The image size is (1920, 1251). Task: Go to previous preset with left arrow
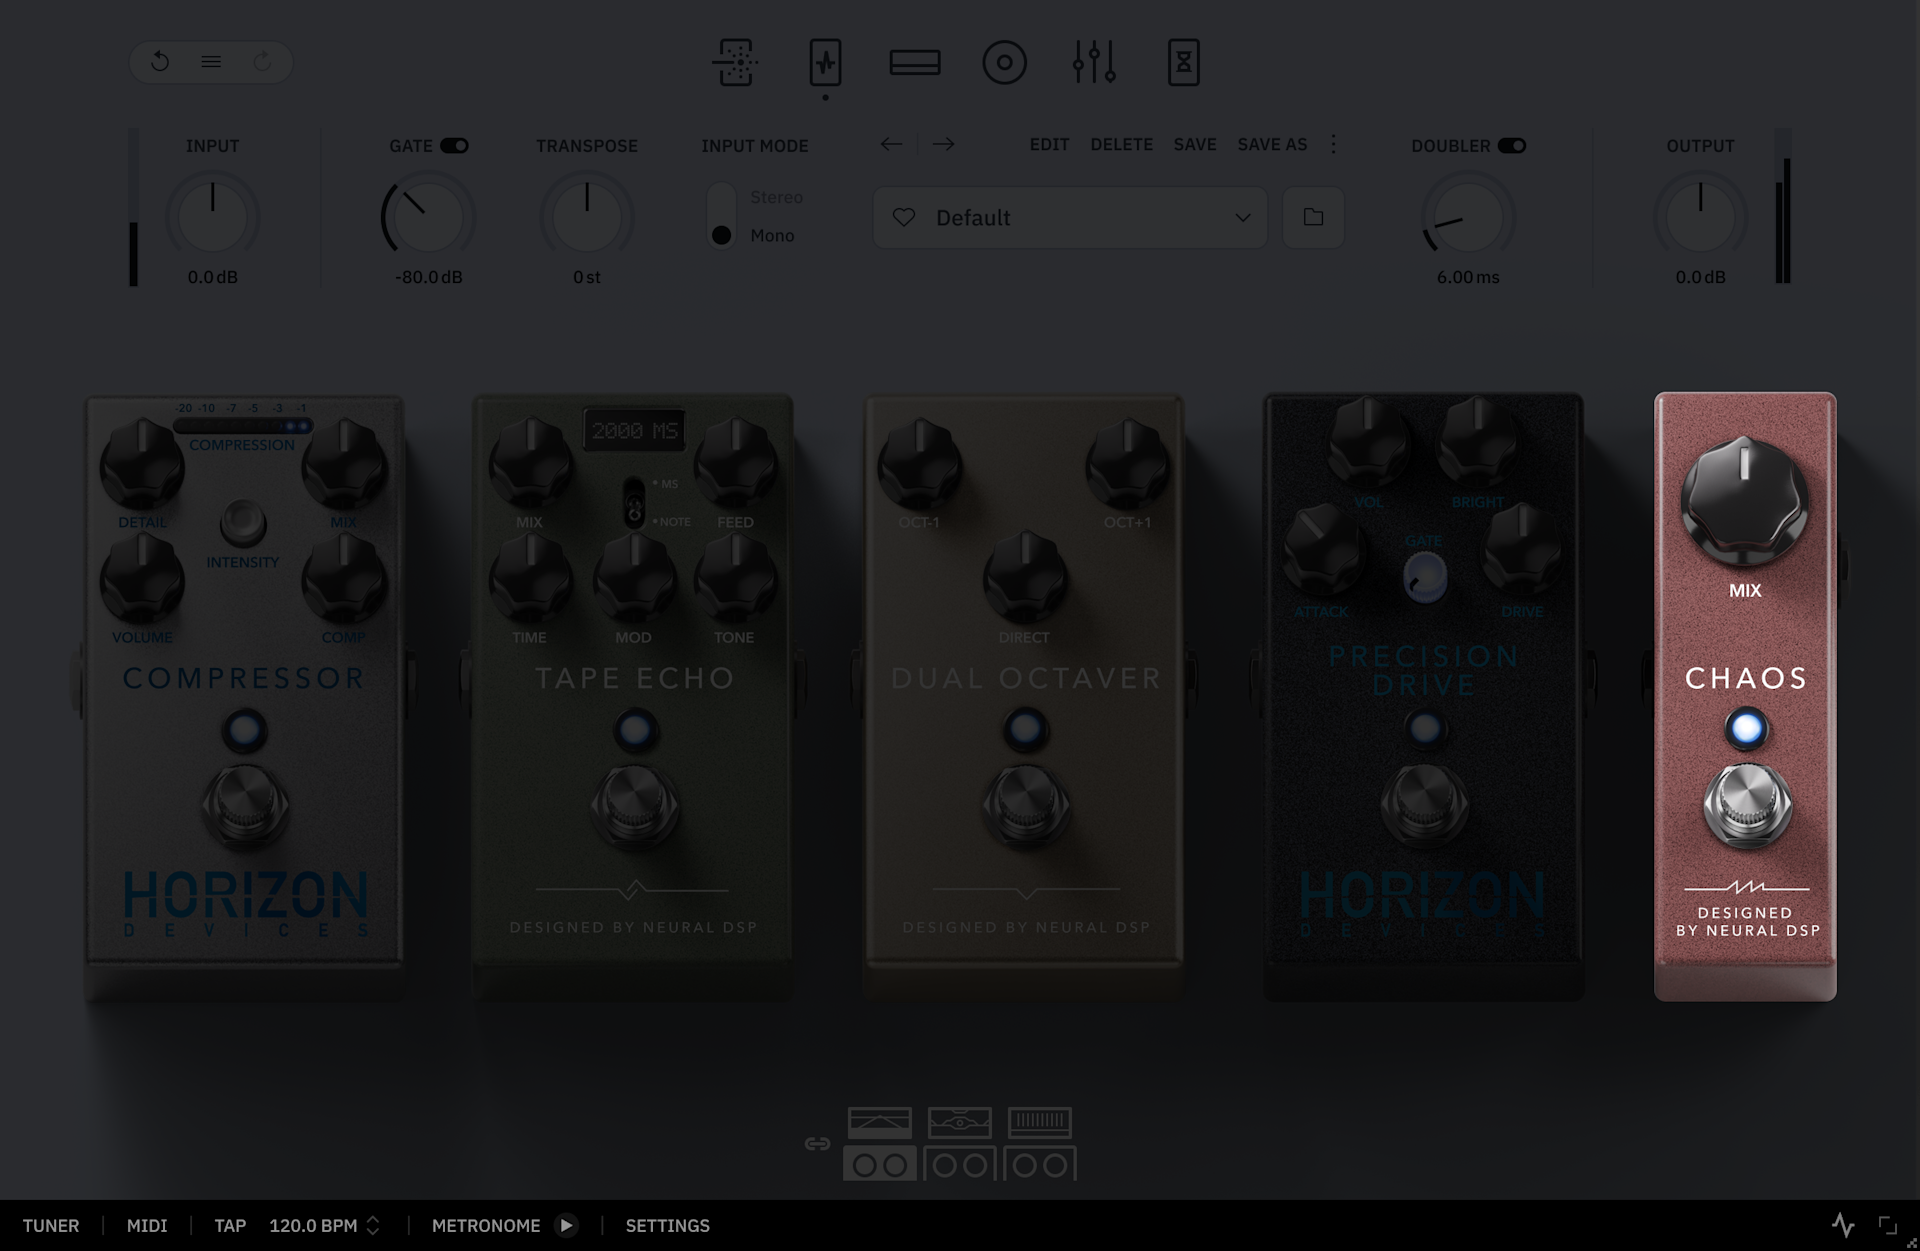(891, 144)
